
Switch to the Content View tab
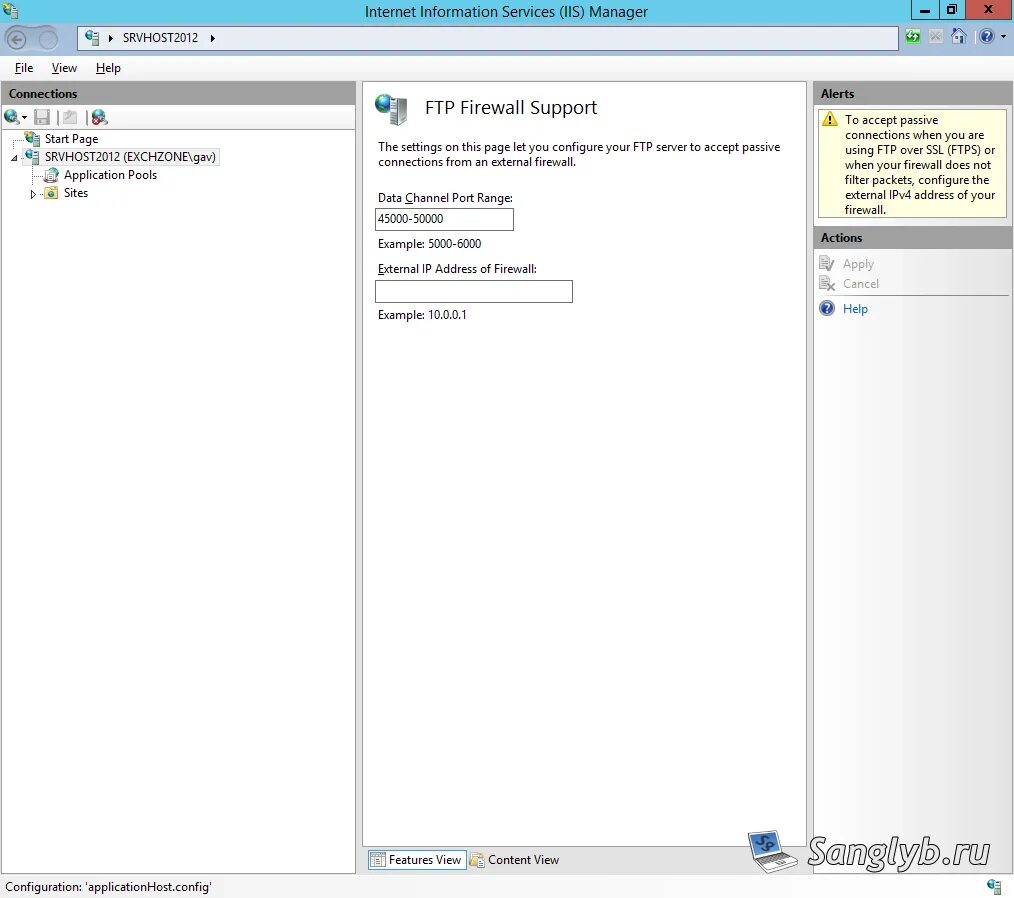(x=515, y=860)
